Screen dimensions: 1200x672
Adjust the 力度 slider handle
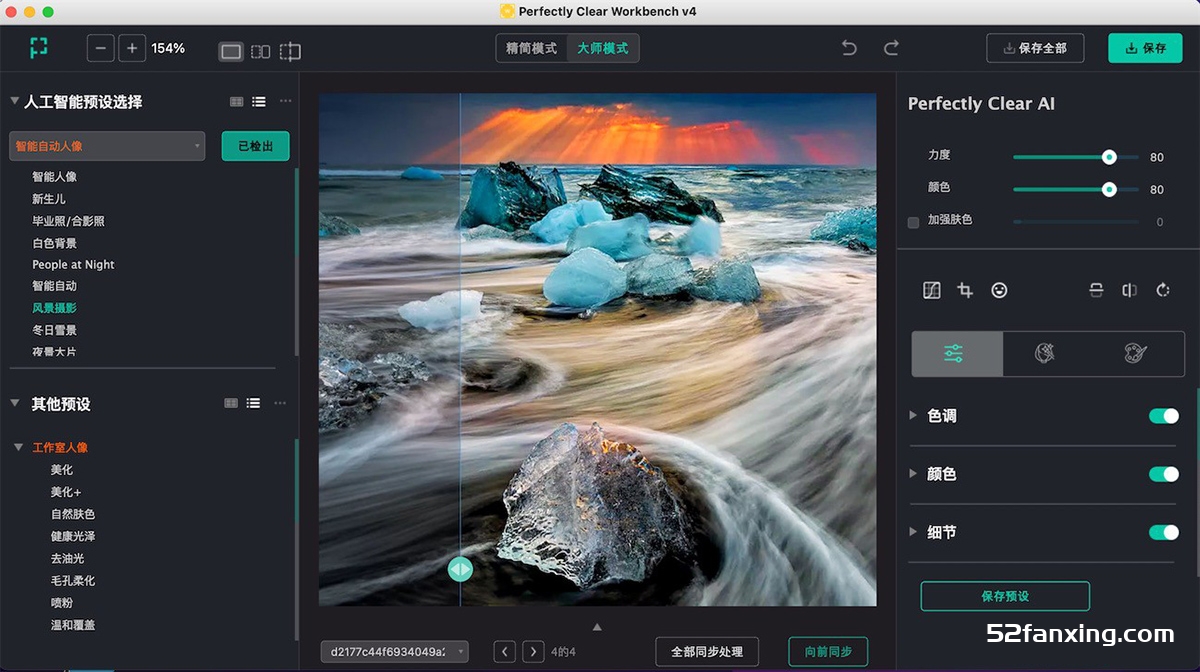coord(1108,157)
